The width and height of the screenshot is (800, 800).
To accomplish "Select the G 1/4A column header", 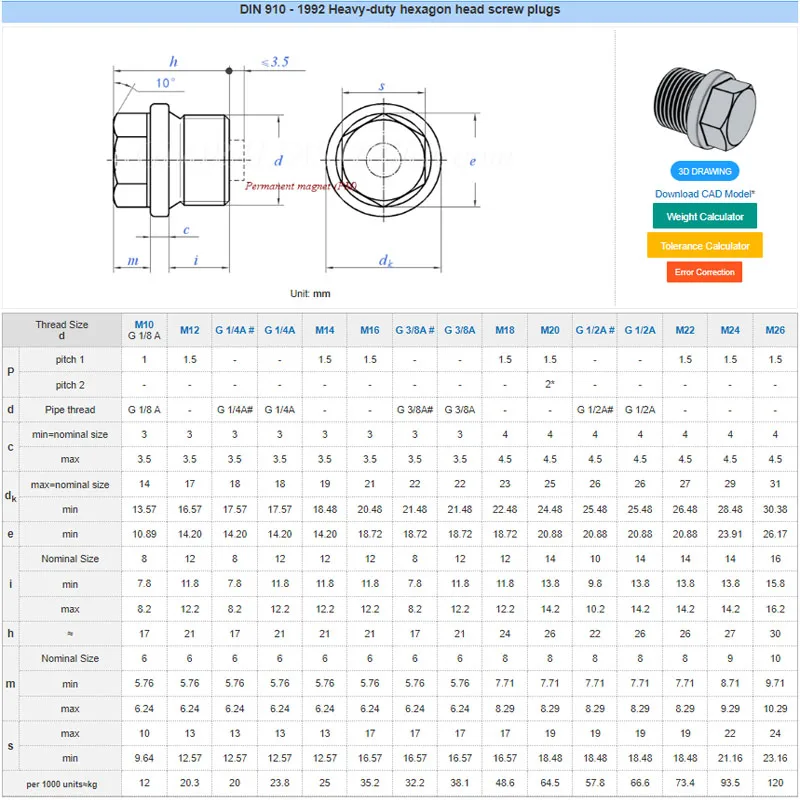I will point(279,330).
